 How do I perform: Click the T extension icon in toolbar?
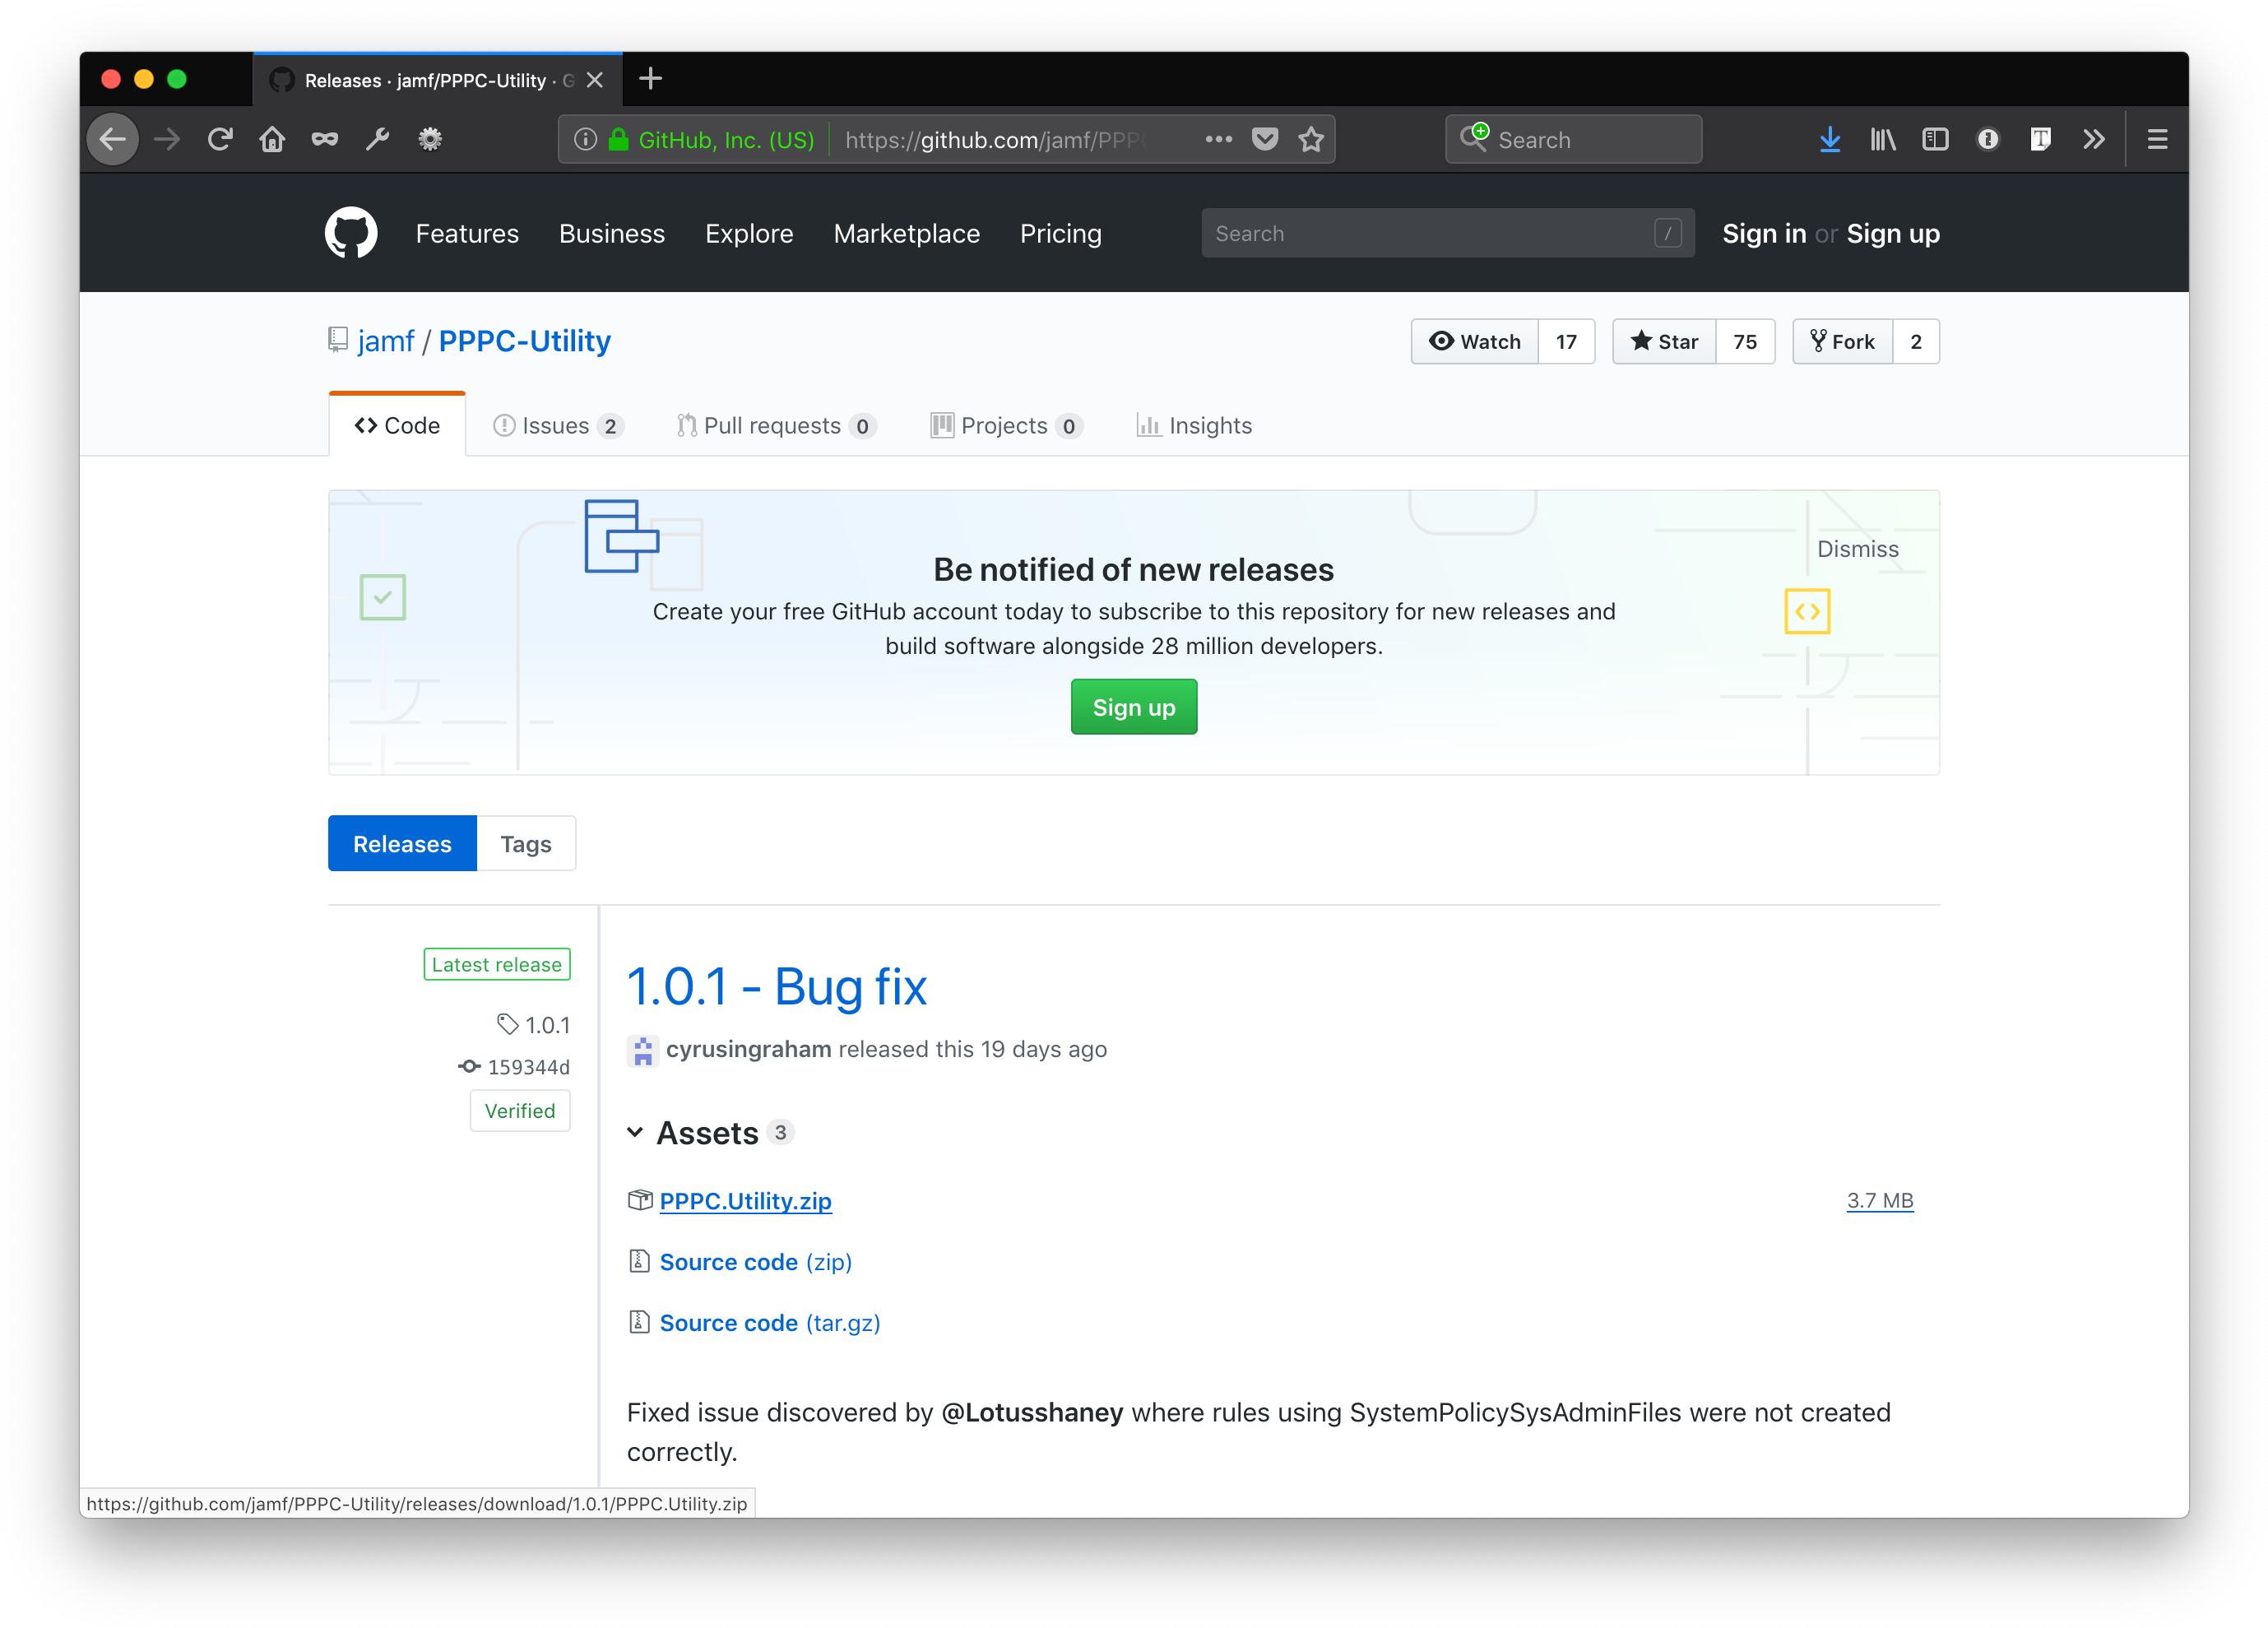point(2040,139)
